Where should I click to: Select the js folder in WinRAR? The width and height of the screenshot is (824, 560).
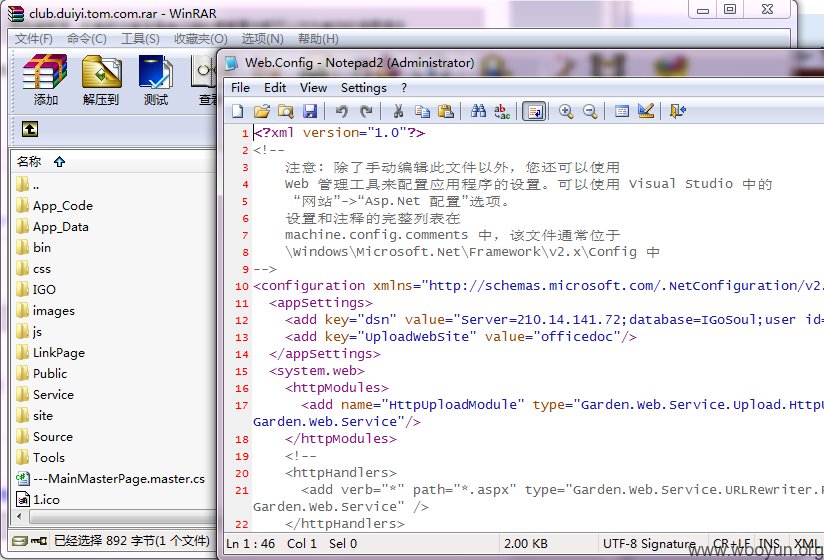(29, 332)
